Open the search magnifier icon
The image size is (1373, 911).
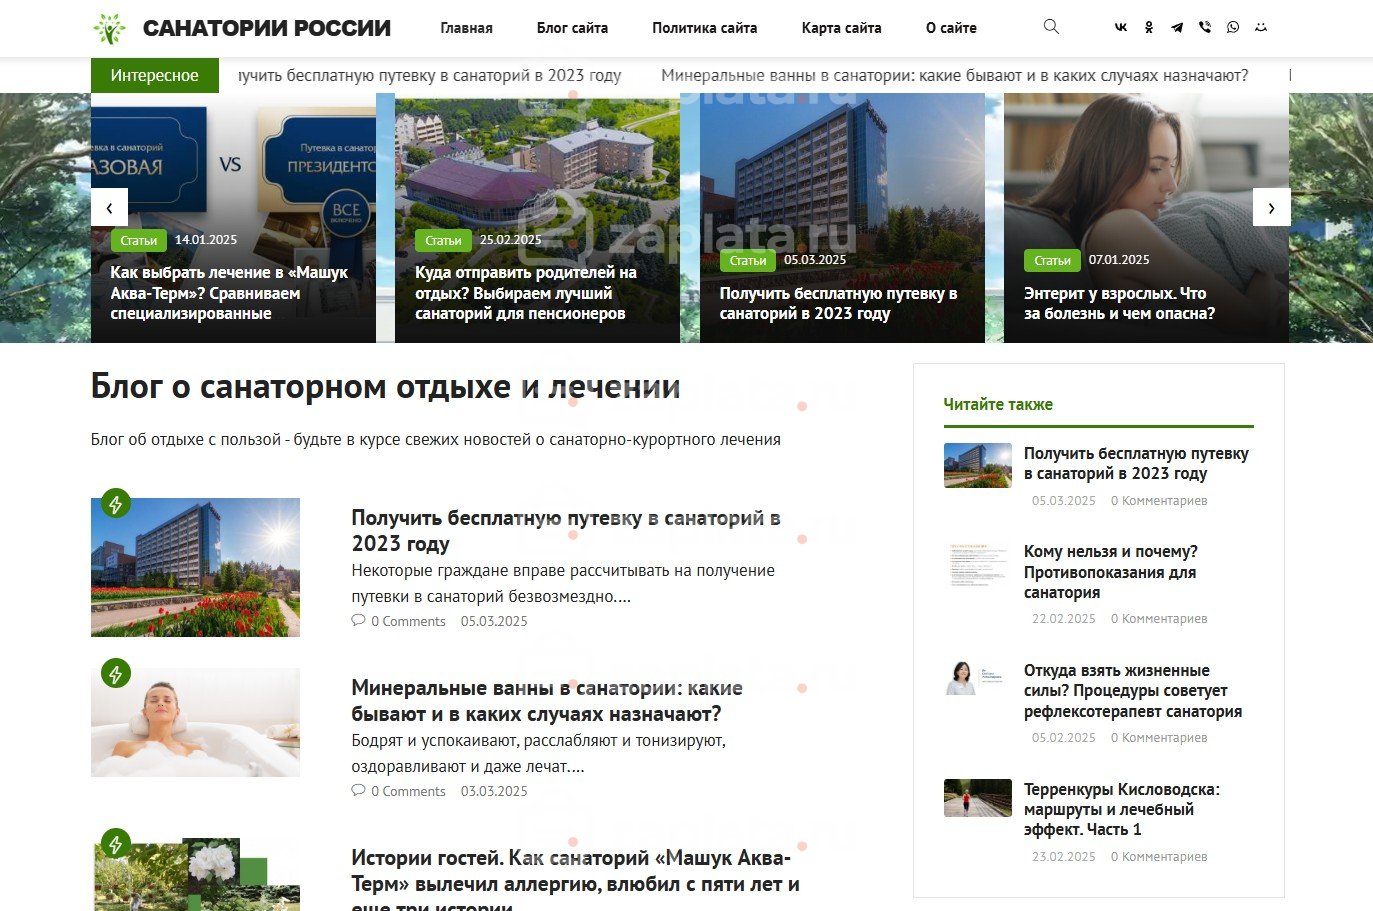[x=1051, y=27]
